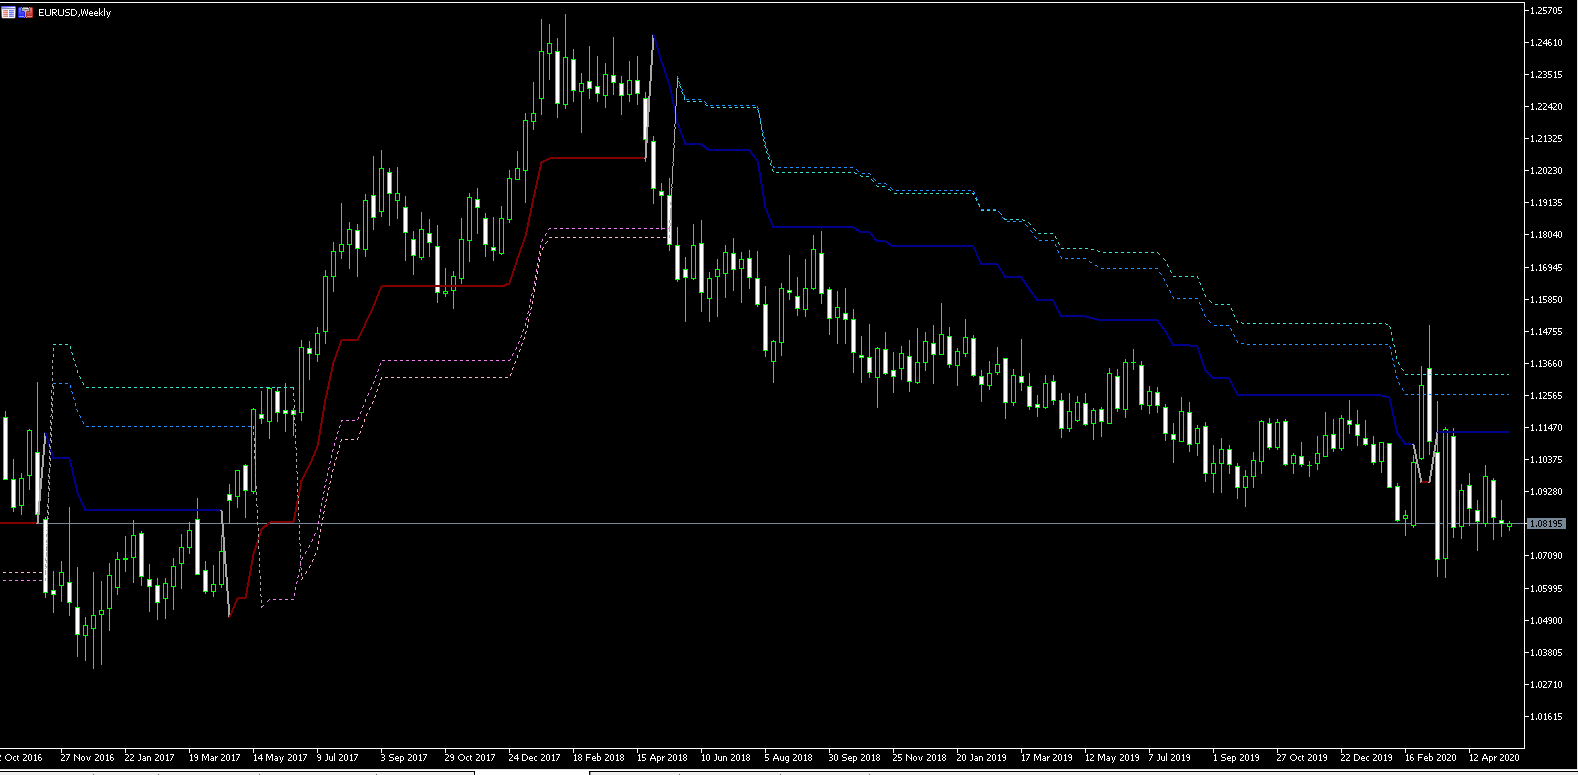Viewport: 1578px width, 775px height.
Task: Click the 24 Dec 2017 time marker
Action: coord(534,757)
